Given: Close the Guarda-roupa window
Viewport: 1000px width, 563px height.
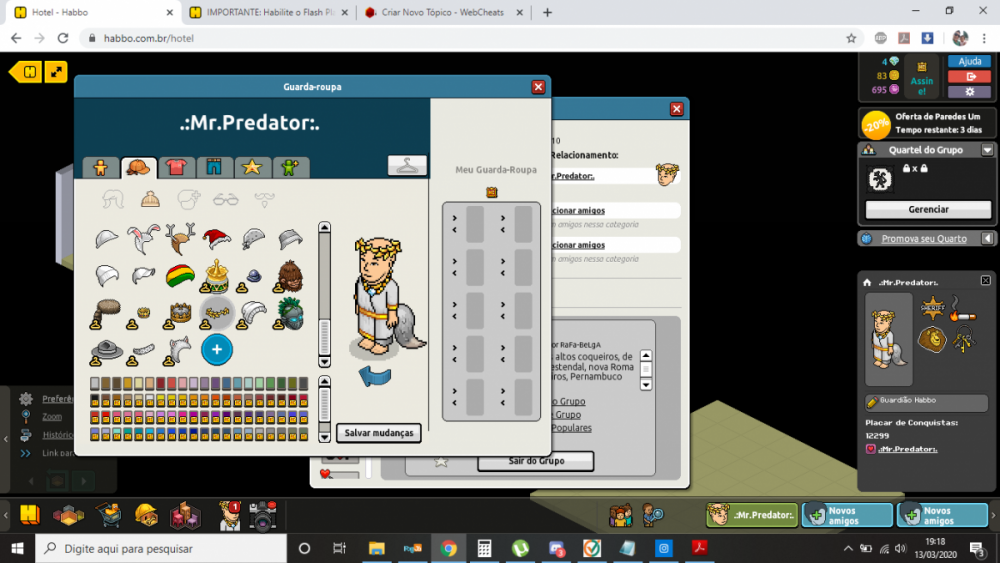Looking at the screenshot, I should point(538,87).
